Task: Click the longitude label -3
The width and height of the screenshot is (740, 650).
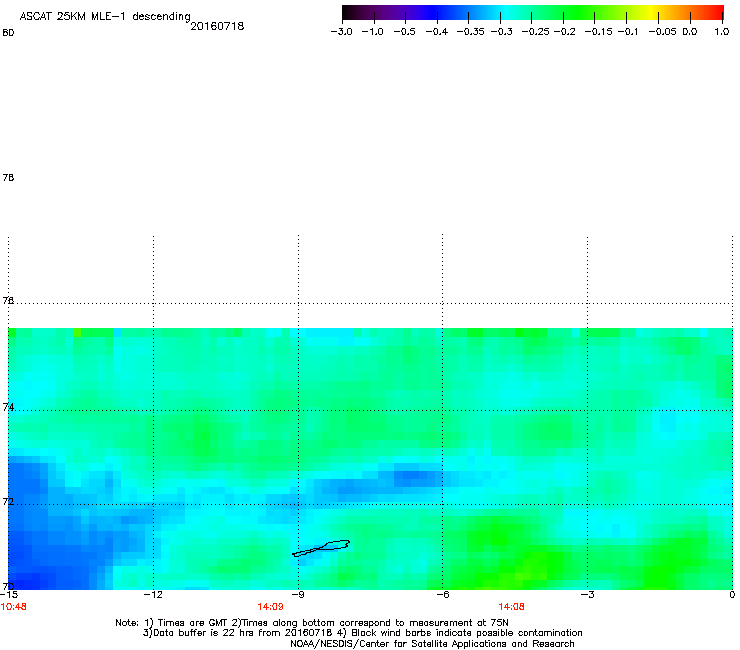Action: click(x=587, y=594)
